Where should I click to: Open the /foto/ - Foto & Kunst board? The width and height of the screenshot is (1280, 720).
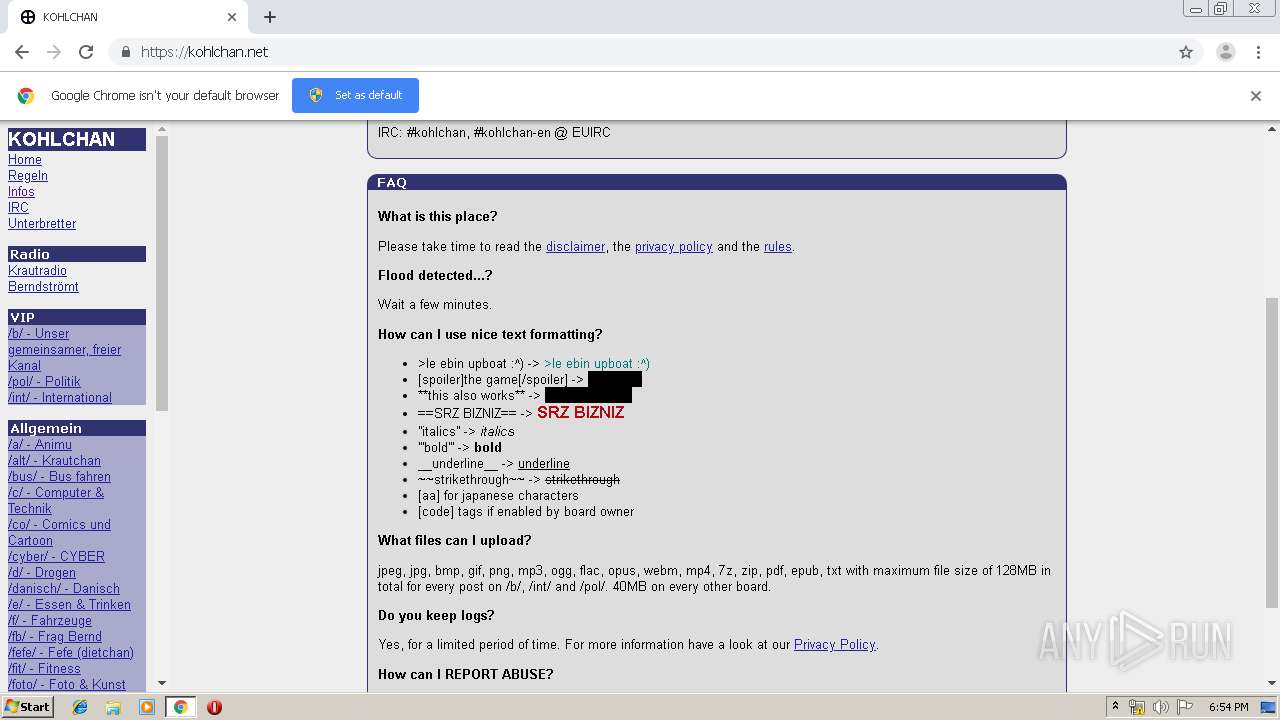[67, 685]
